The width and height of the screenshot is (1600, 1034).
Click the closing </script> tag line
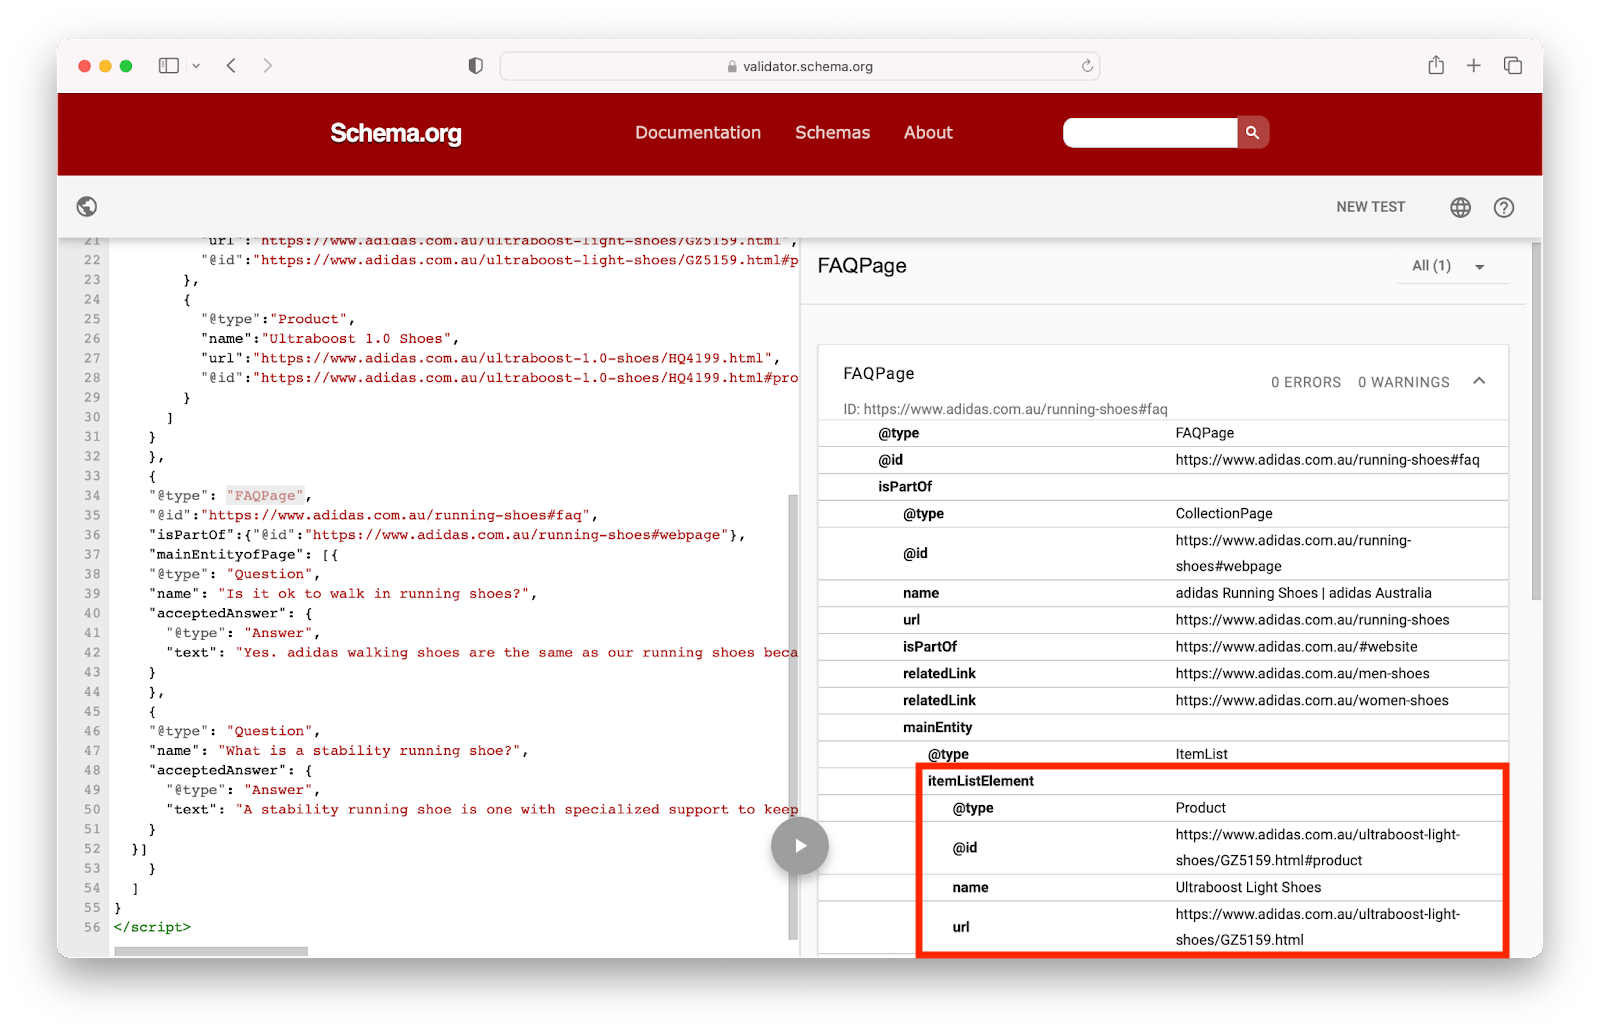tap(152, 928)
